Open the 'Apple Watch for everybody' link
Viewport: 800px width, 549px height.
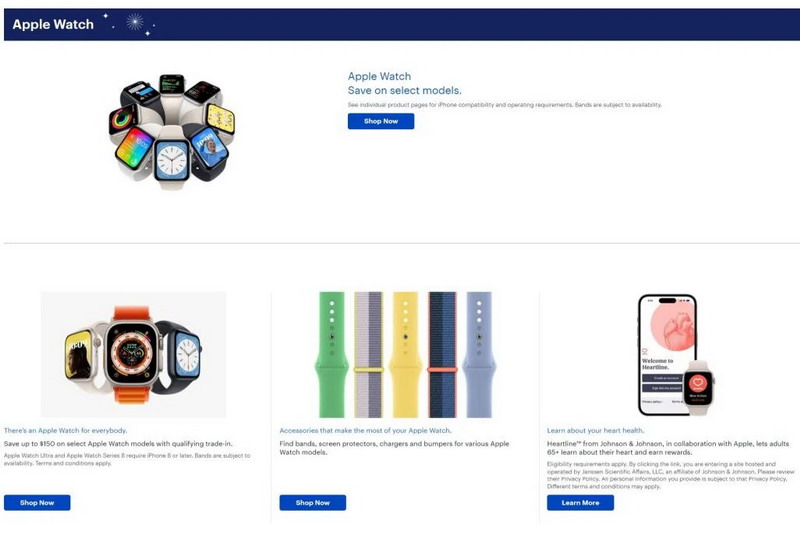click(66, 431)
